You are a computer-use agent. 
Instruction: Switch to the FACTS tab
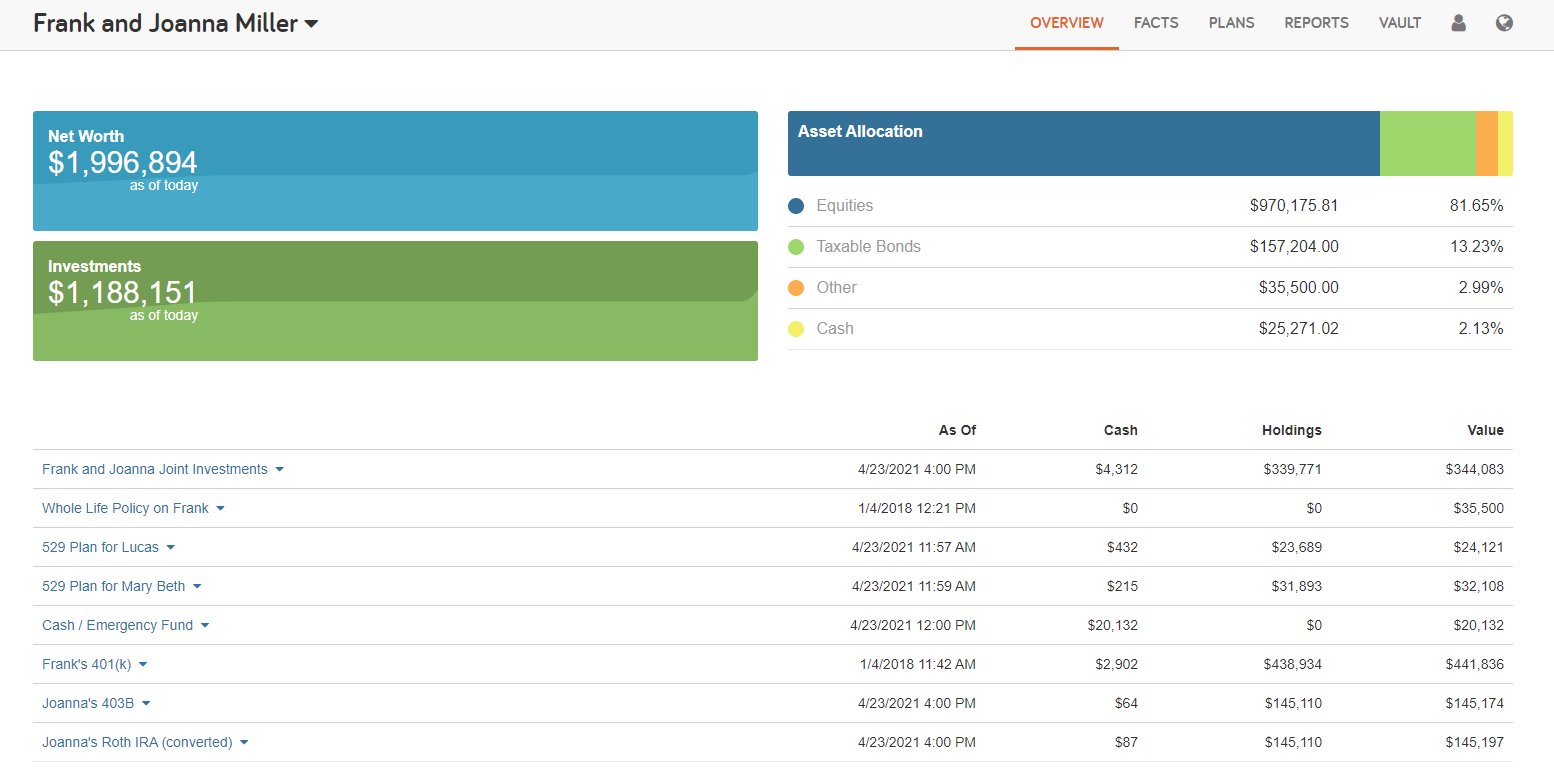tap(1156, 22)
